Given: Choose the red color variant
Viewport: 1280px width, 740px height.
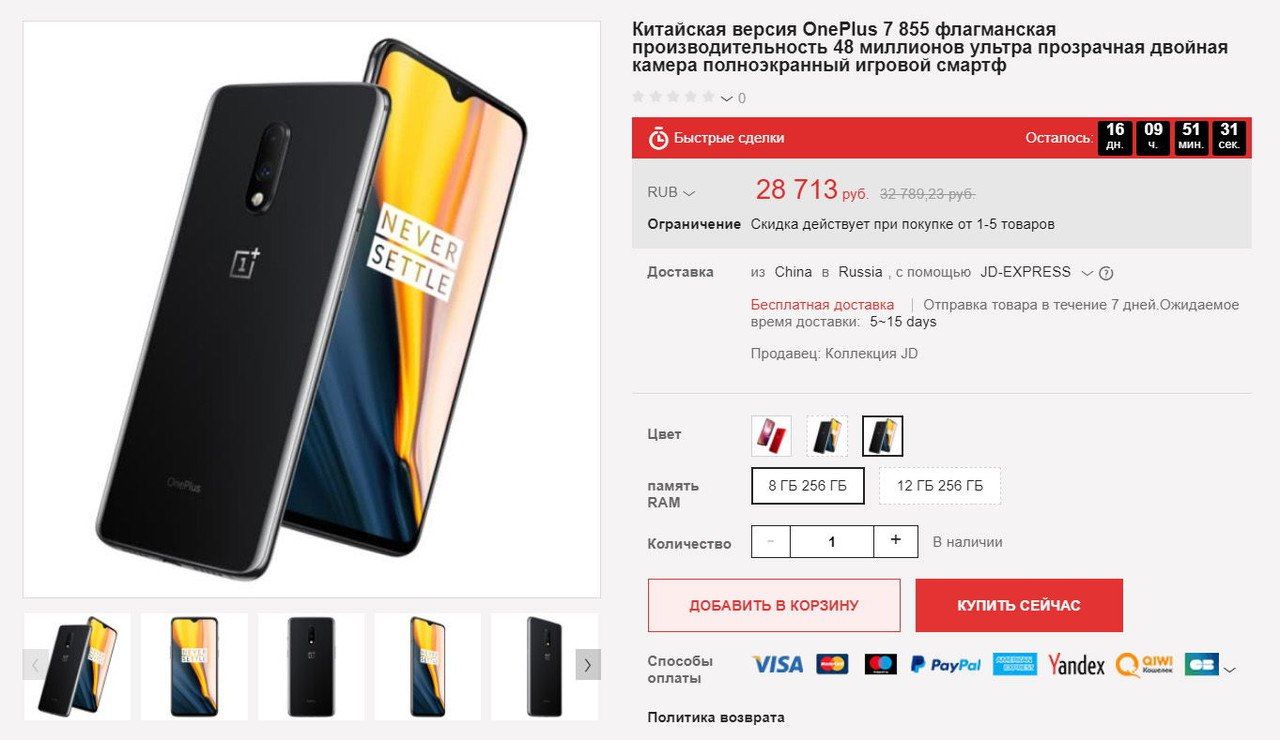Looking at the screenshot, I should [771, 436].
